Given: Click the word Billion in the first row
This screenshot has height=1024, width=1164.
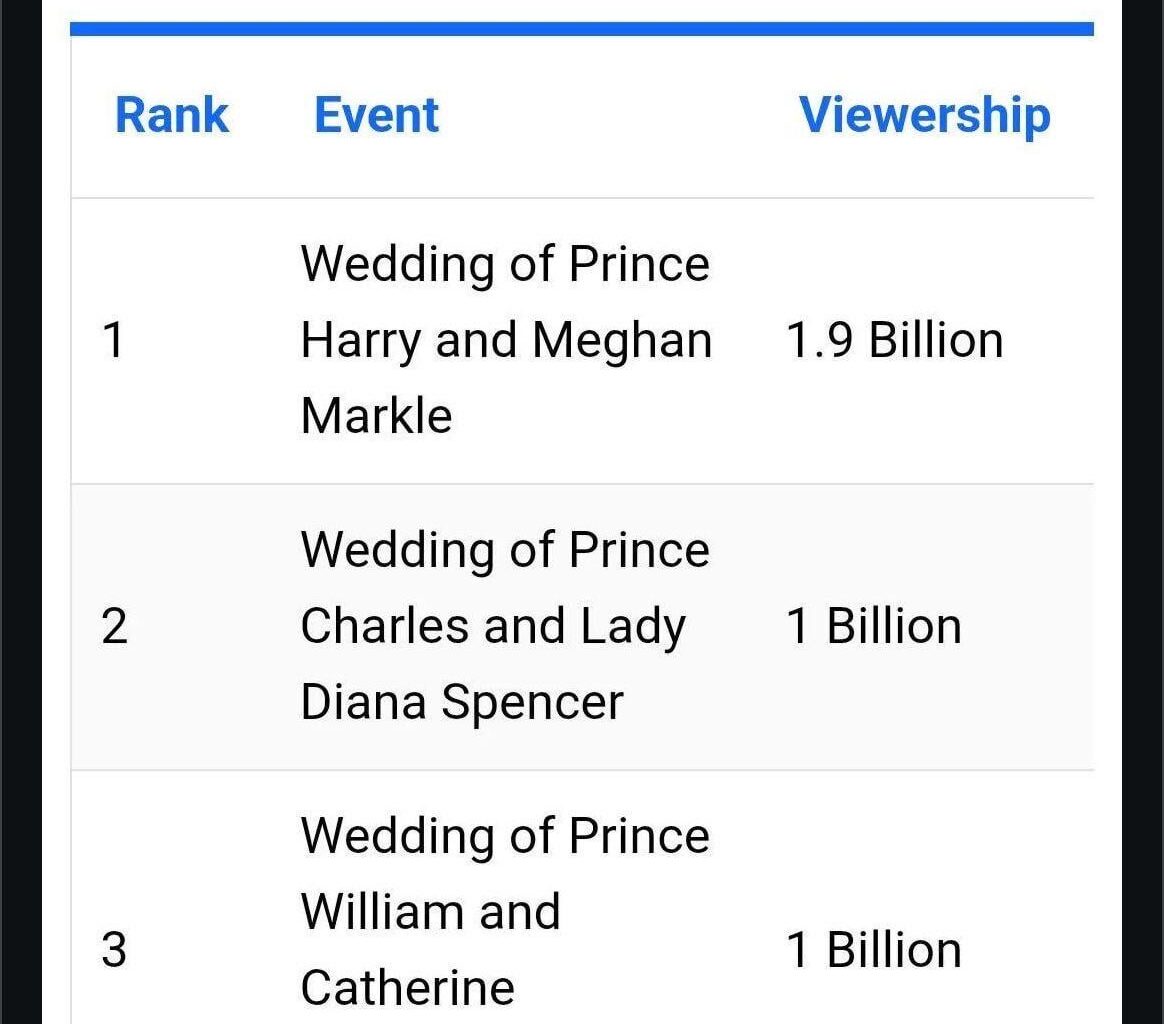Looking at the screenshot, I should click(935, 340).
